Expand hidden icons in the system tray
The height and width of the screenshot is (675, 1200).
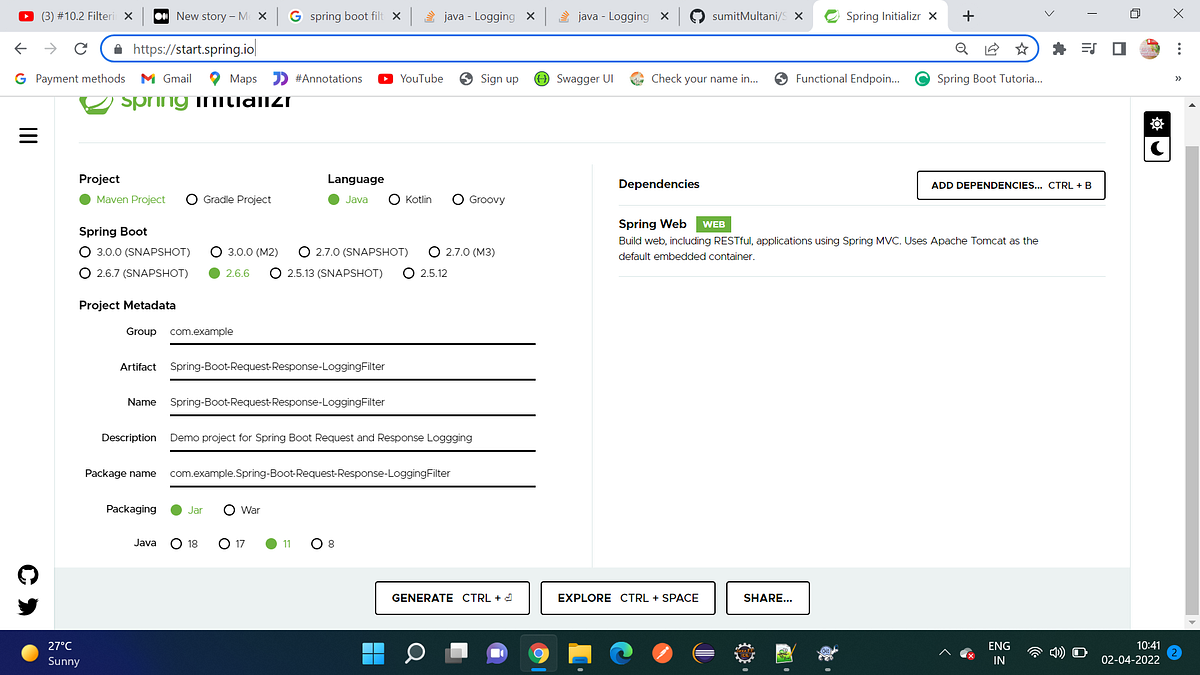[x=943, y=652]
